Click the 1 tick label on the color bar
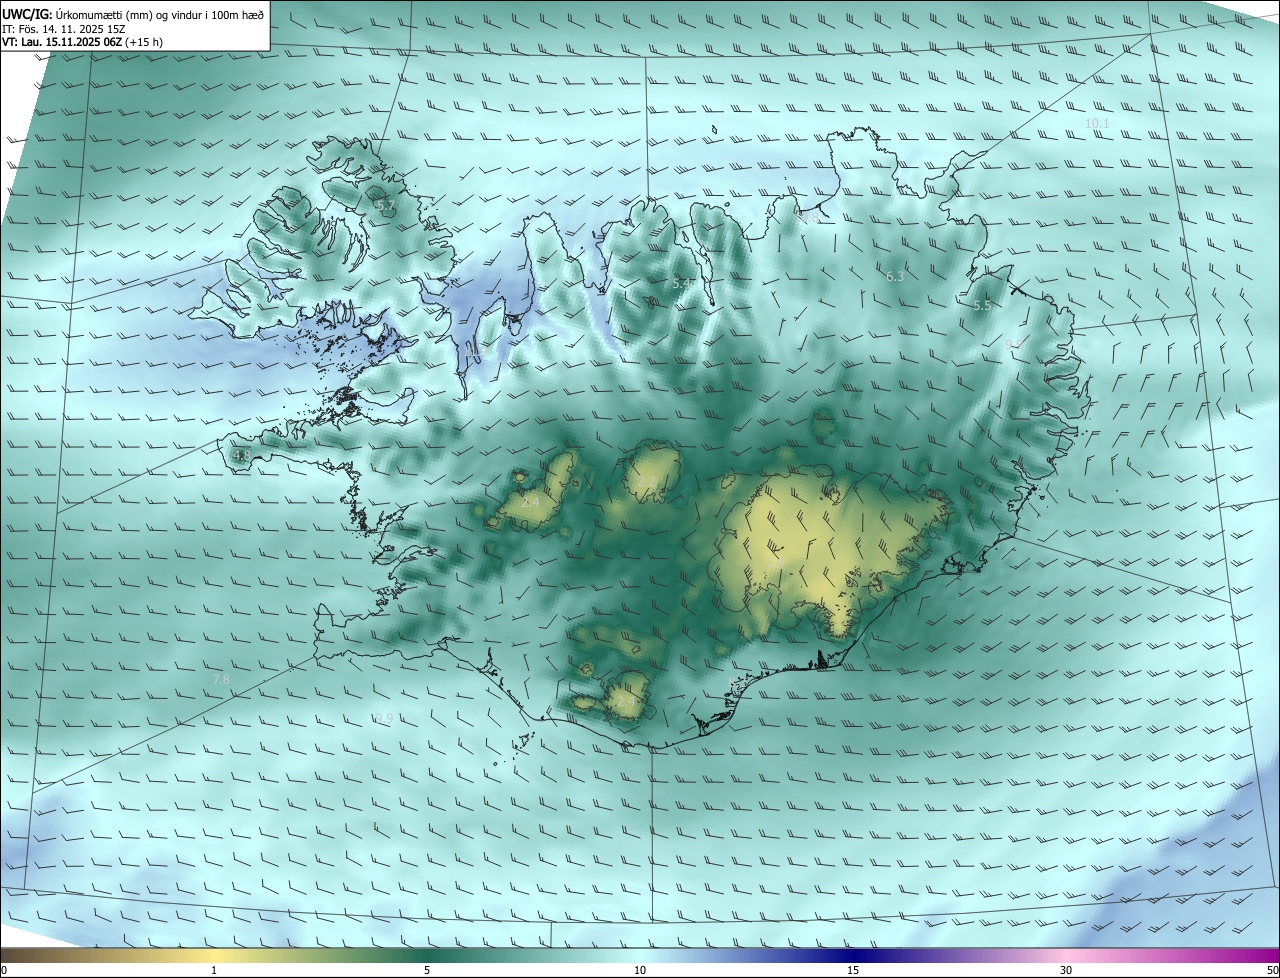1280x978 pixels. click(214, 970)
